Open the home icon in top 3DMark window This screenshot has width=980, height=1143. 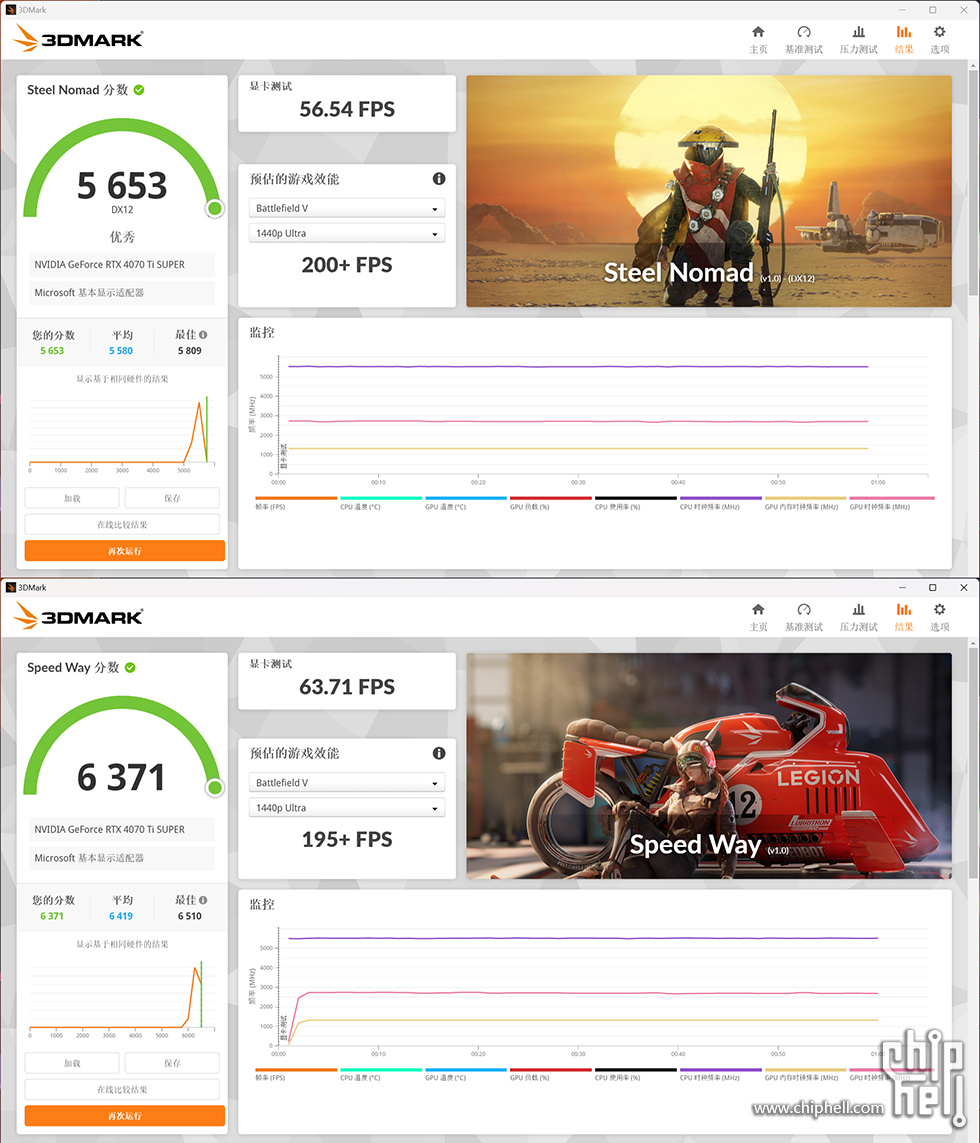(x=758, y=32)
